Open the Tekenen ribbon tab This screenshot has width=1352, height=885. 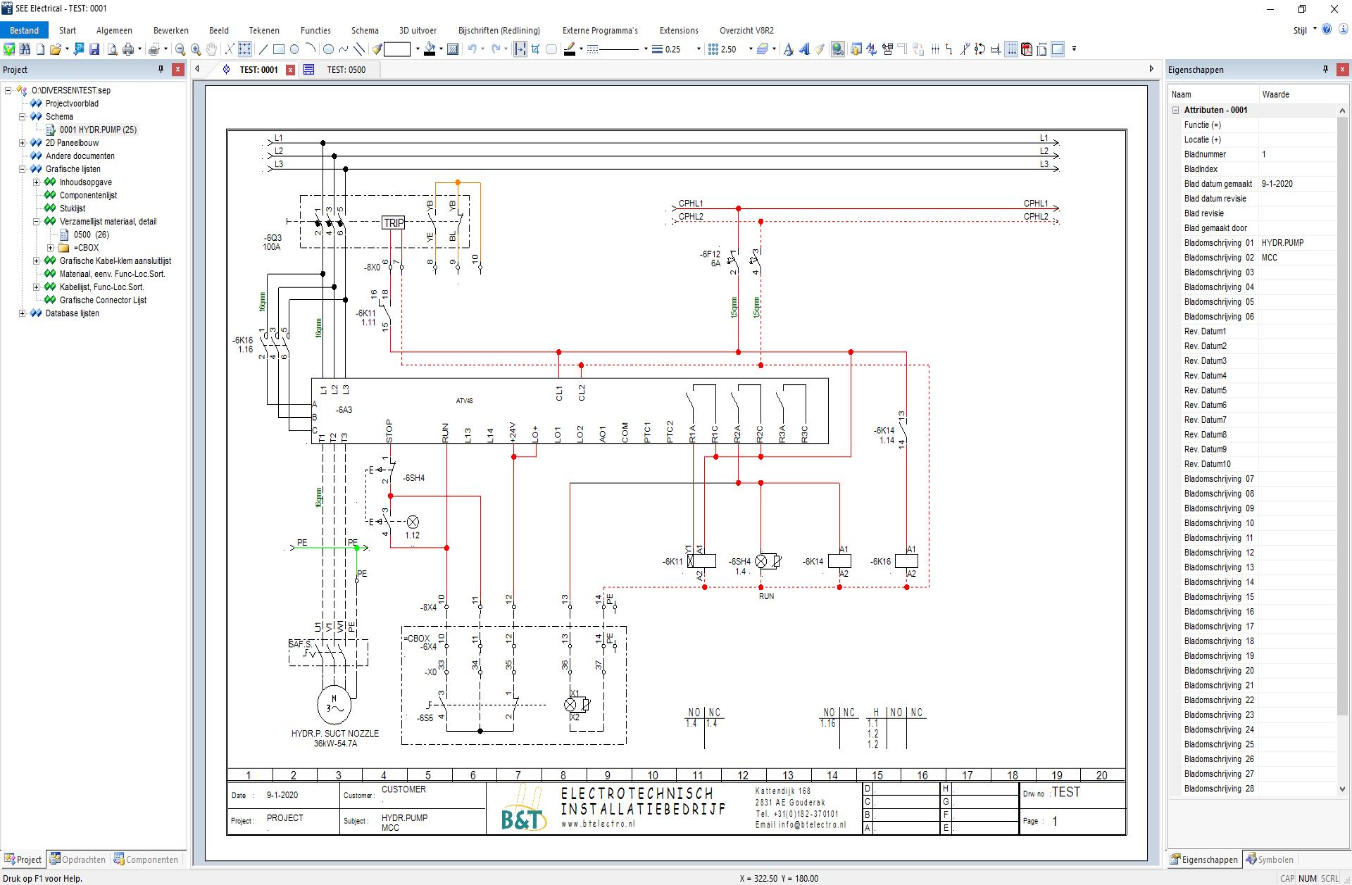coord(264,30)
